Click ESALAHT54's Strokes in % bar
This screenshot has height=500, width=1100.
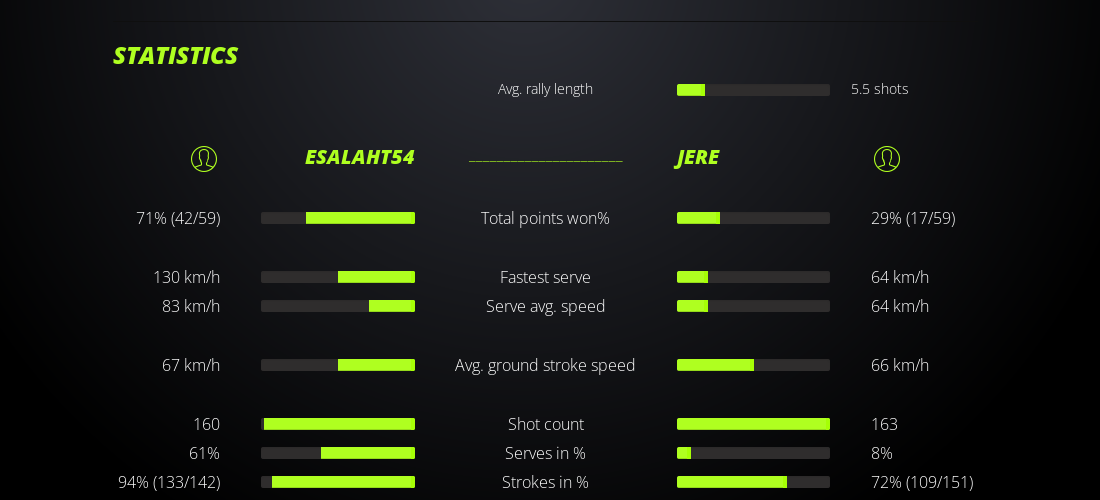338,482
